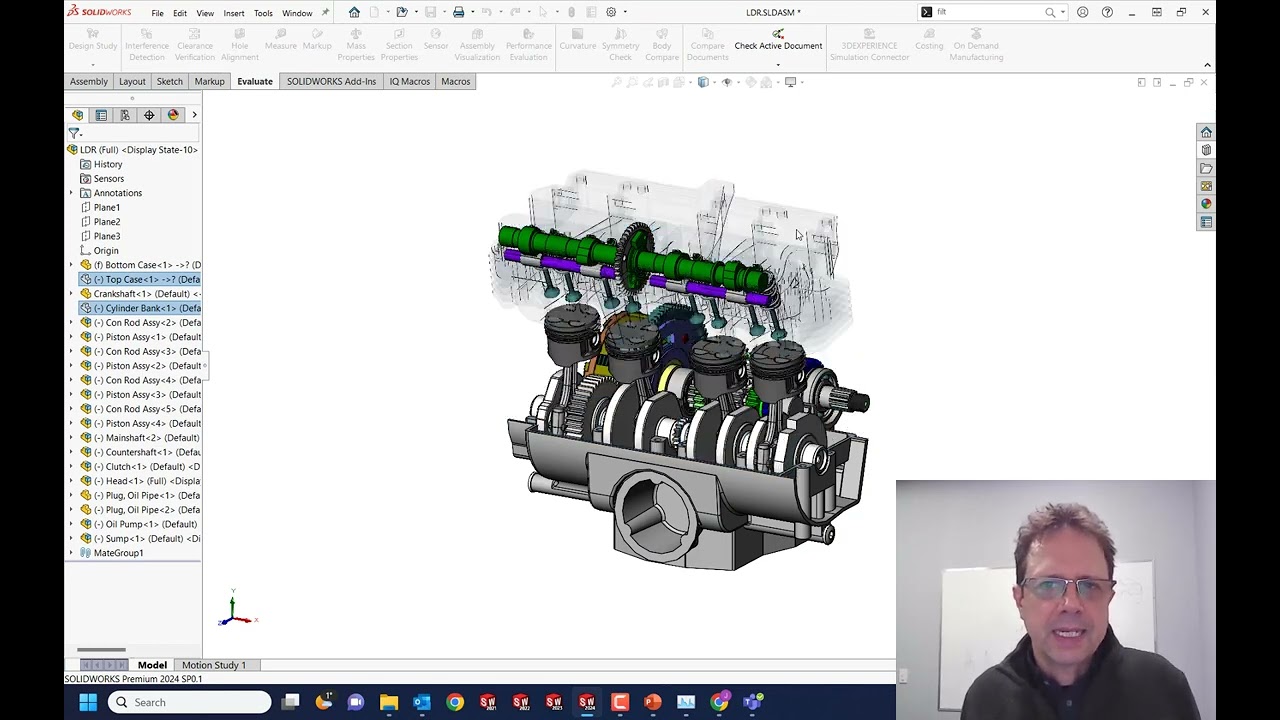
Task: Click Display Style cube icon in view toolbar
Action: click(703, 82)
